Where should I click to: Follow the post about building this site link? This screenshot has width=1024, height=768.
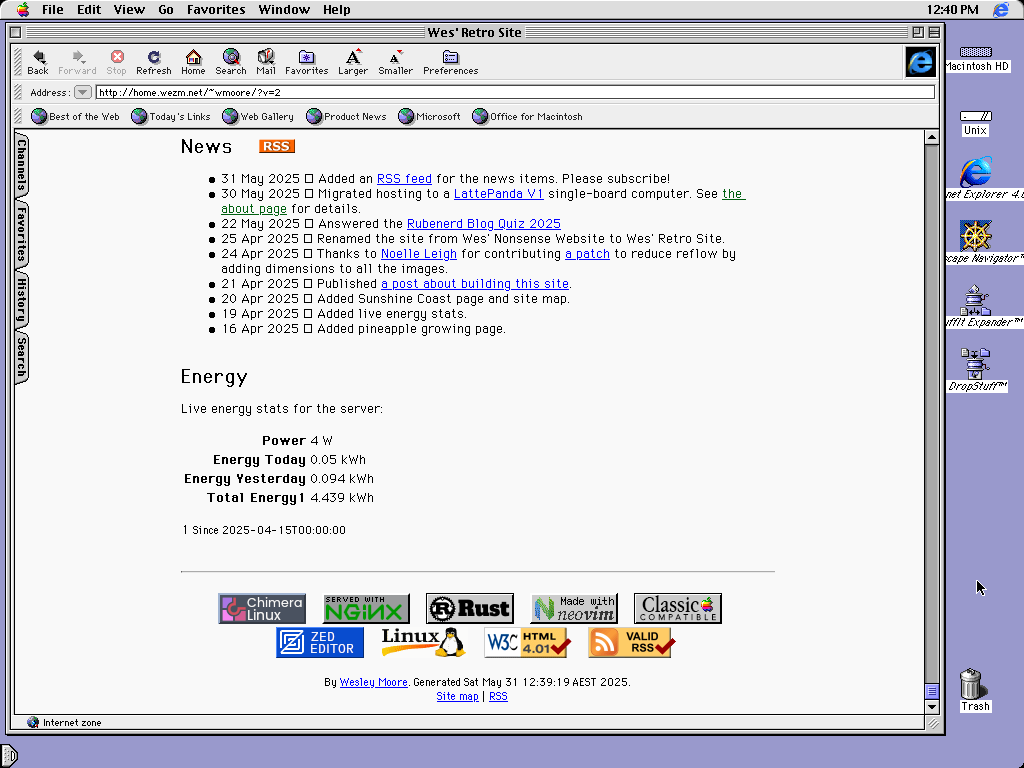(x=475, y=284)
